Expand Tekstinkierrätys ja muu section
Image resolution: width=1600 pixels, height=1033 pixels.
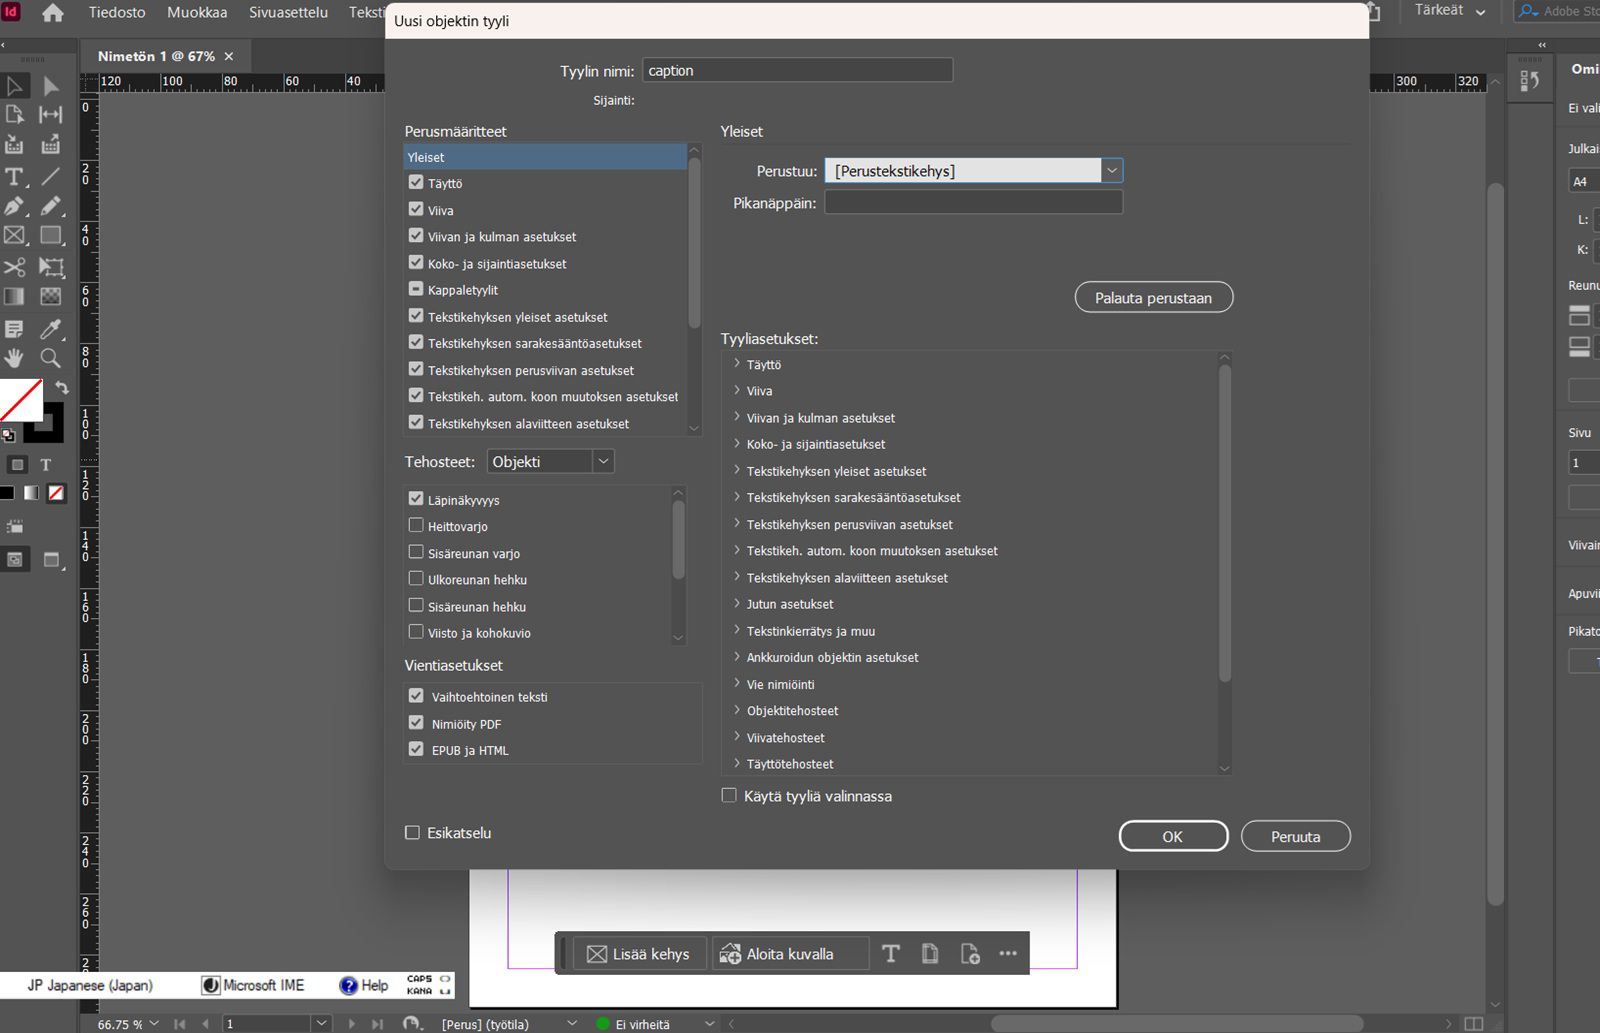(x=737, y=631)
